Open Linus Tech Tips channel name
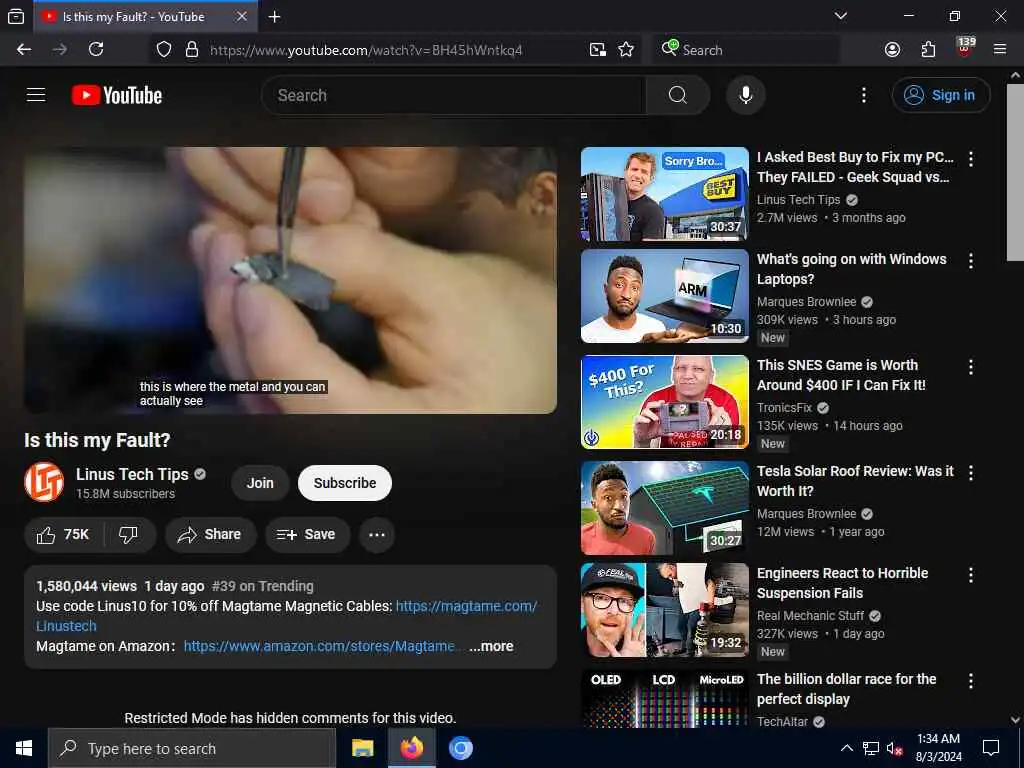Screen dimensions: 1024x768 (x=132, y=475)
